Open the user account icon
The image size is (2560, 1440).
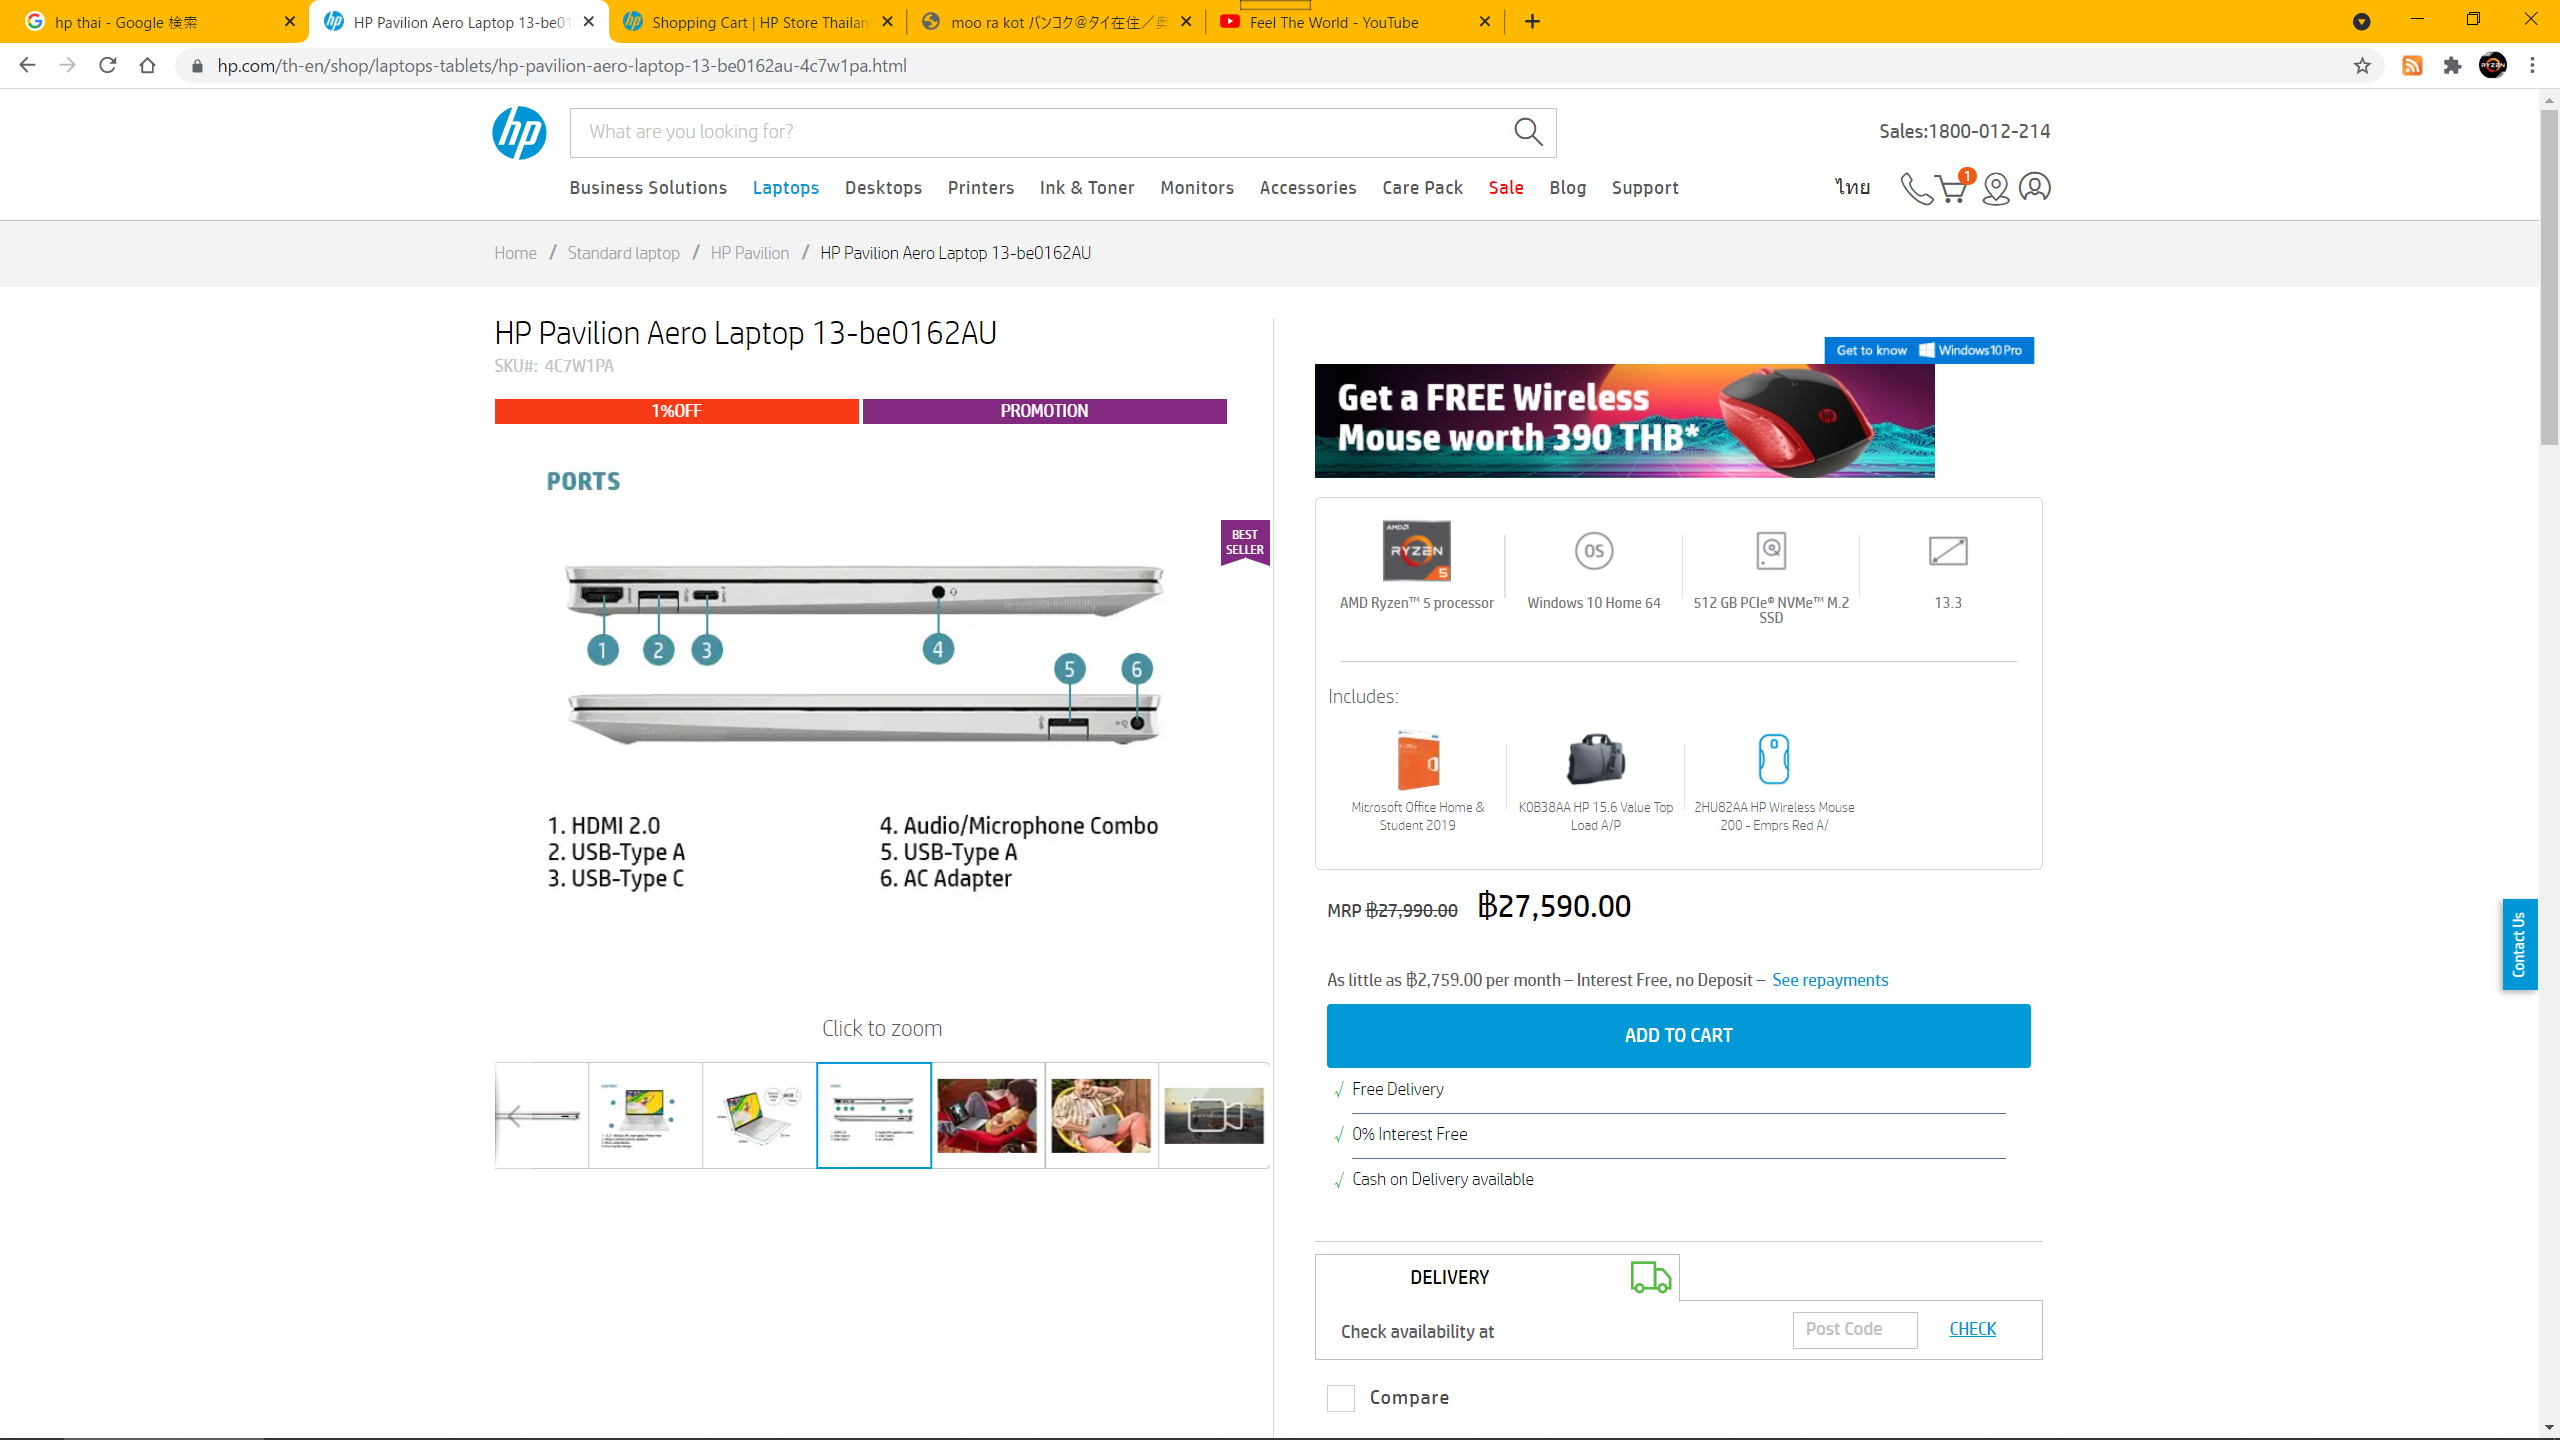point(2034,187)
